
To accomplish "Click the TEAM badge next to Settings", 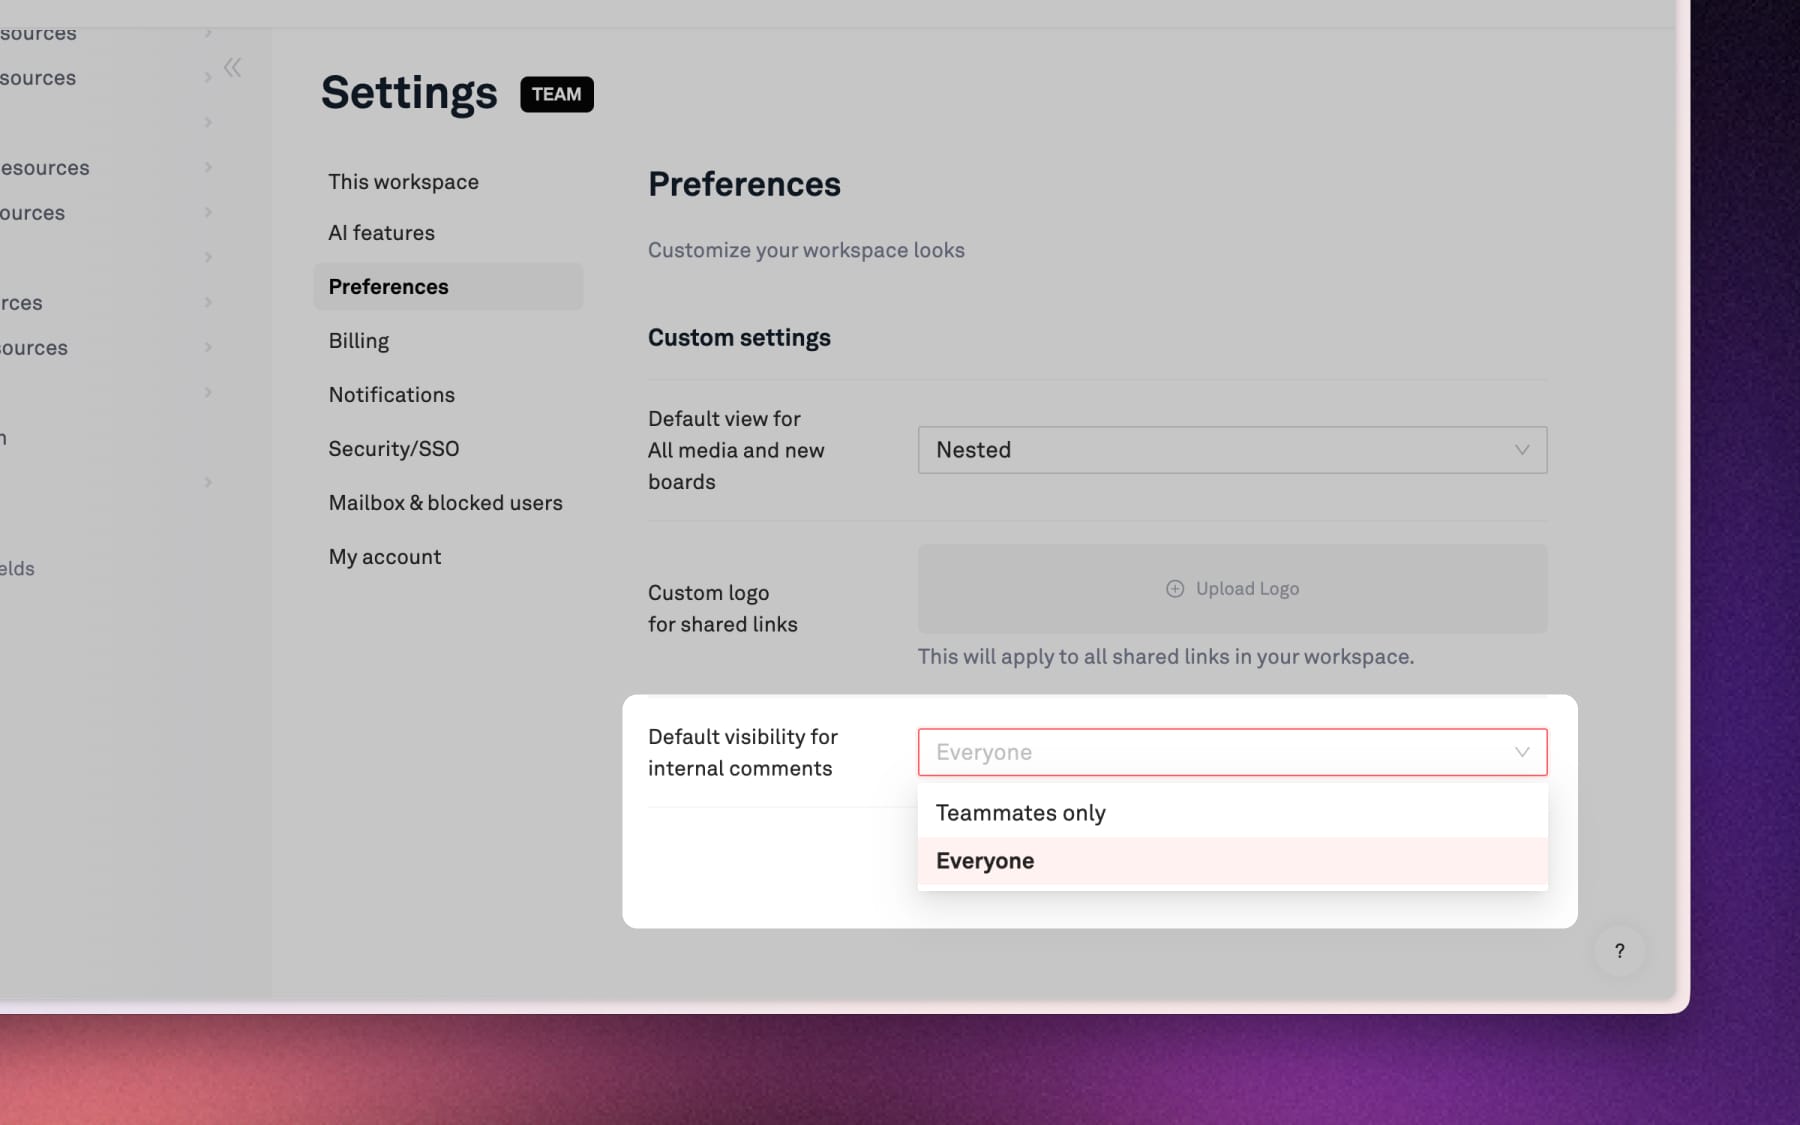I will tap(557, 94).
